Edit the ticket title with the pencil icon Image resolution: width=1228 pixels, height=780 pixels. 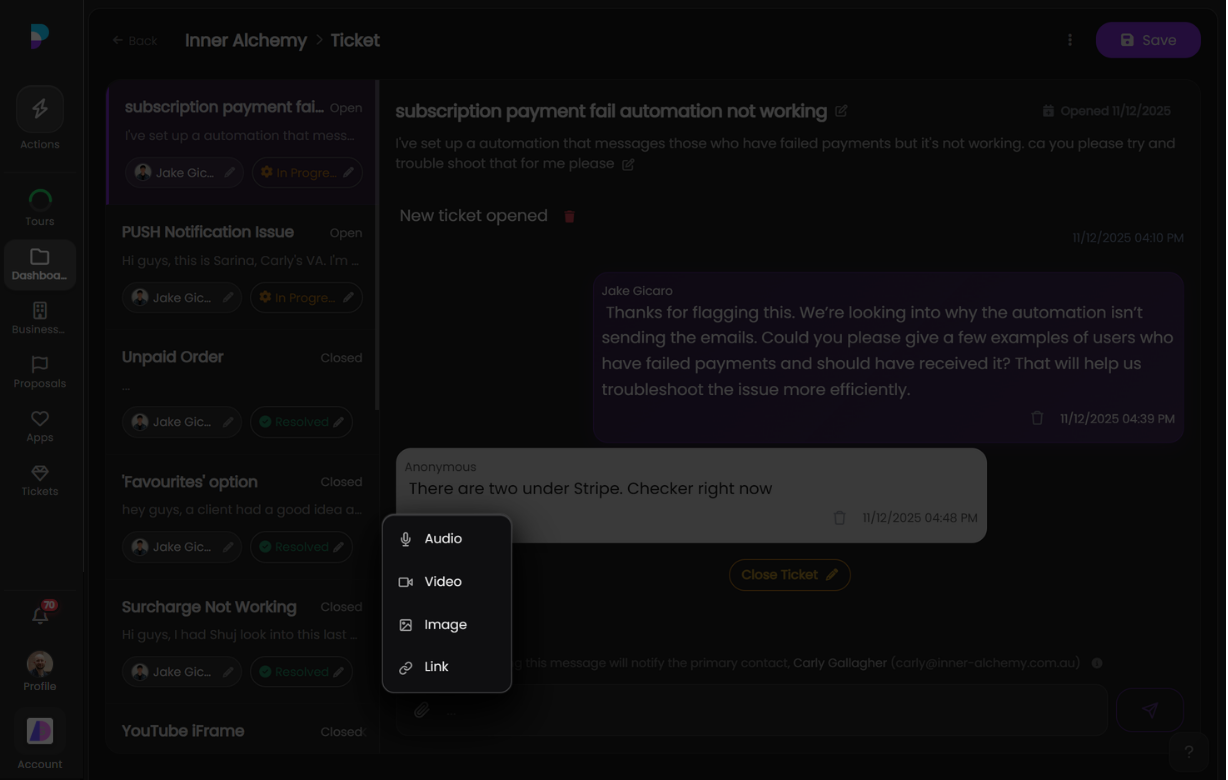[839, 111]
